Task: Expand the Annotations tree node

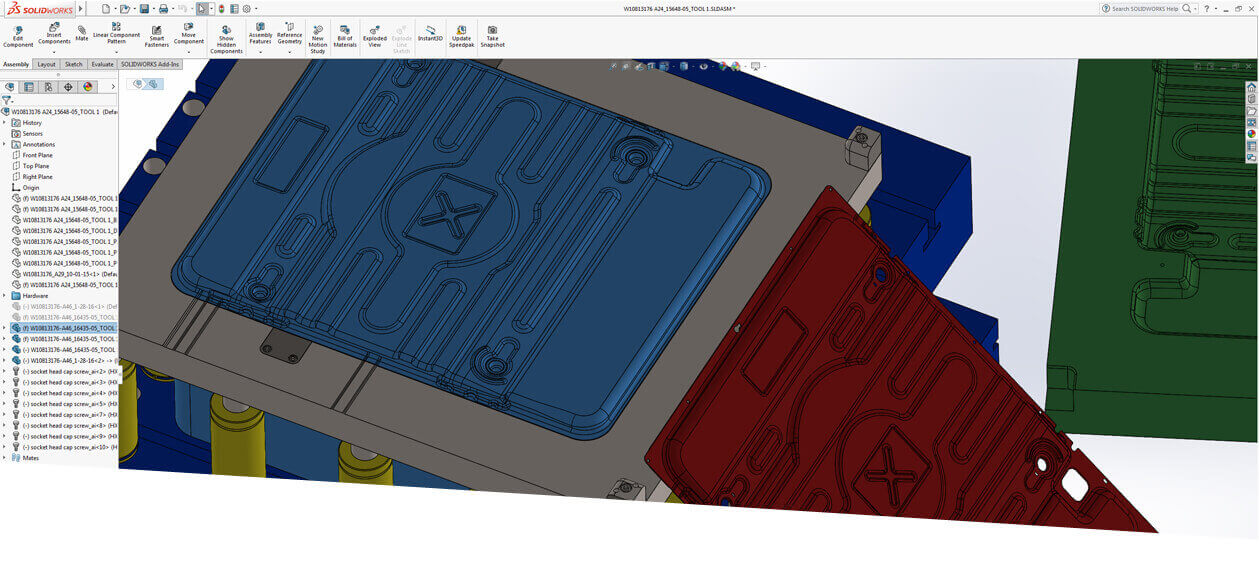Action: click(x=4, y=144)
